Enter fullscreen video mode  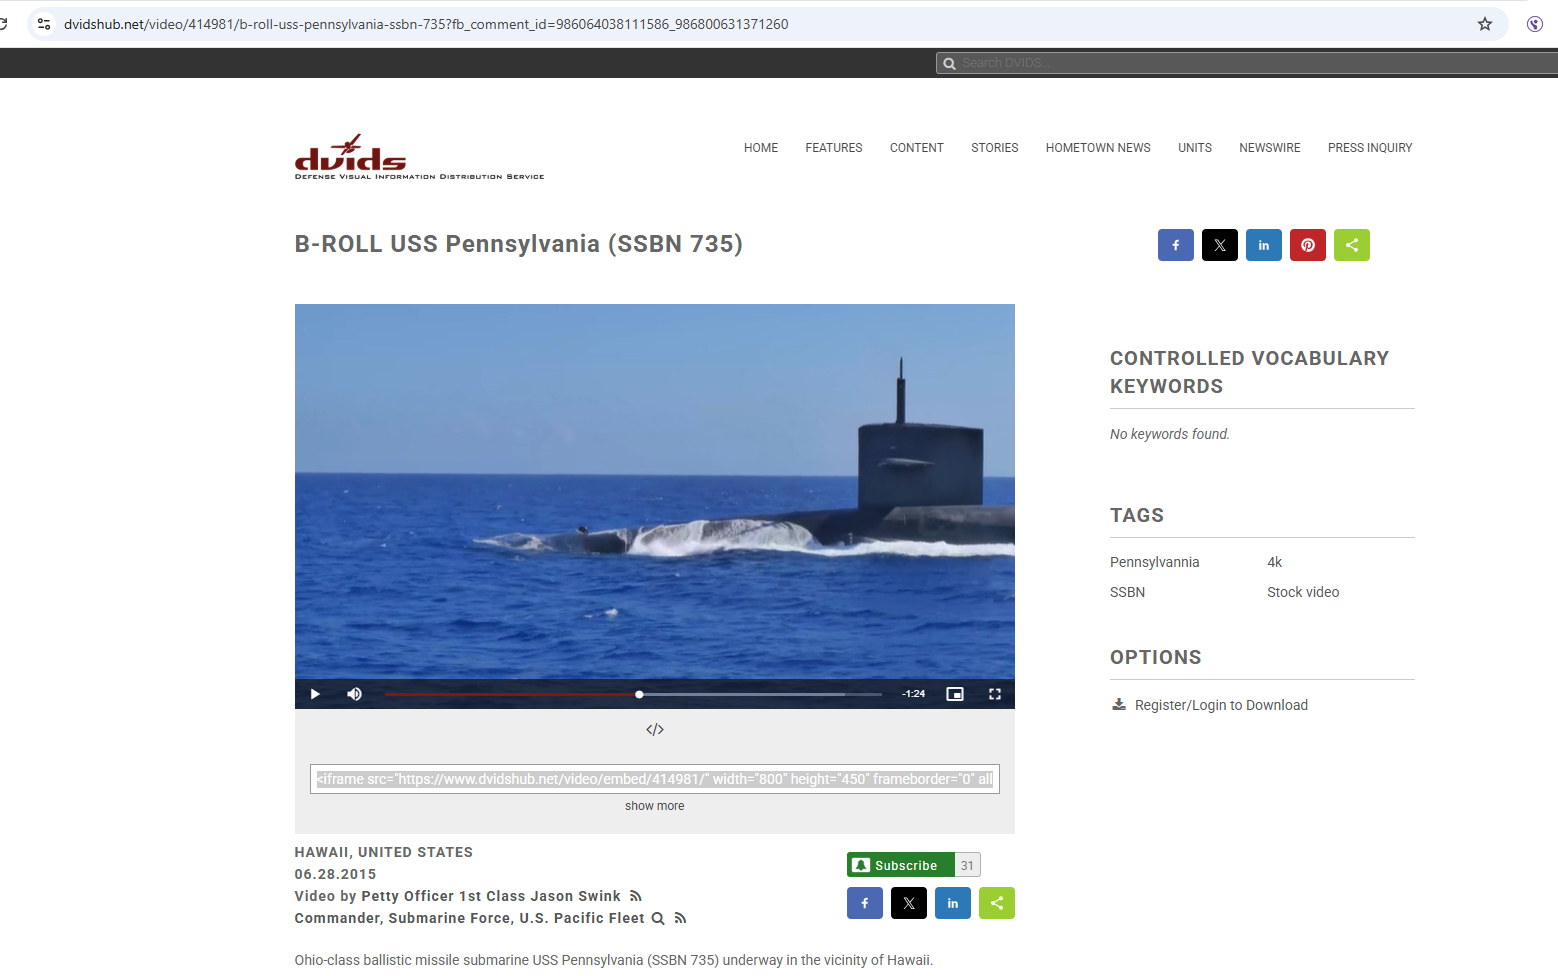[x=995, y=694]
